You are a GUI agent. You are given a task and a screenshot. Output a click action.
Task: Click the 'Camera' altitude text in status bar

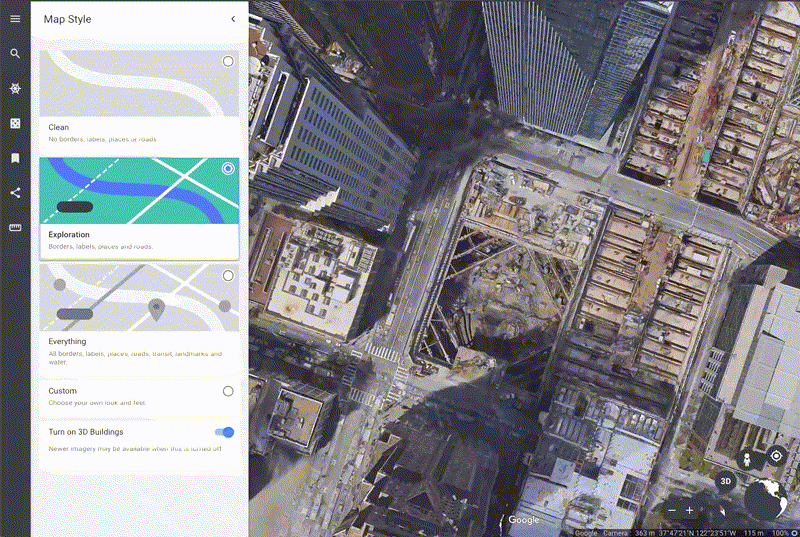pos(615,533)
